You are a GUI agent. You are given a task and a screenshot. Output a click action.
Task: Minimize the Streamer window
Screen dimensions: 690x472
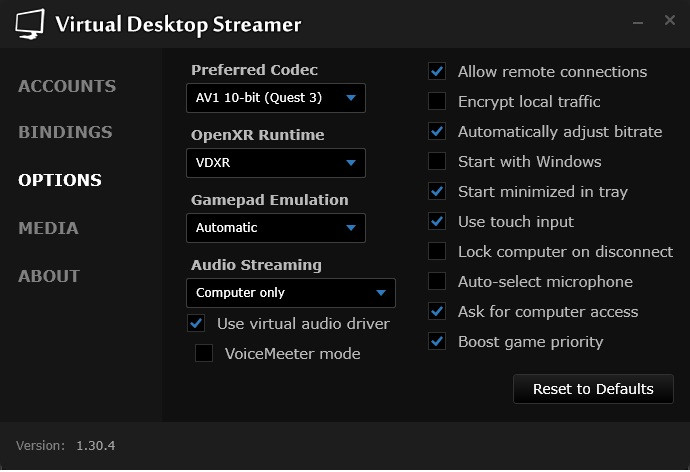(638, 22)
